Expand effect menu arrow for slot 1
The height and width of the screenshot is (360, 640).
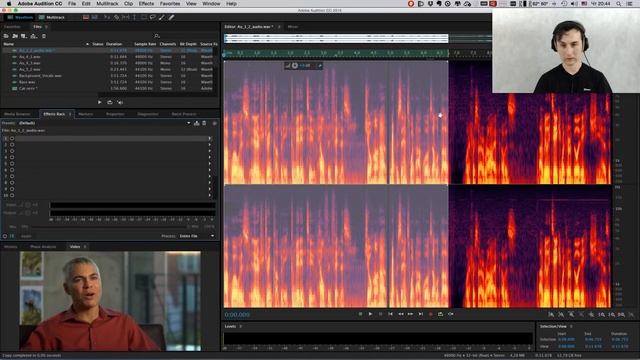click(210, 138)
